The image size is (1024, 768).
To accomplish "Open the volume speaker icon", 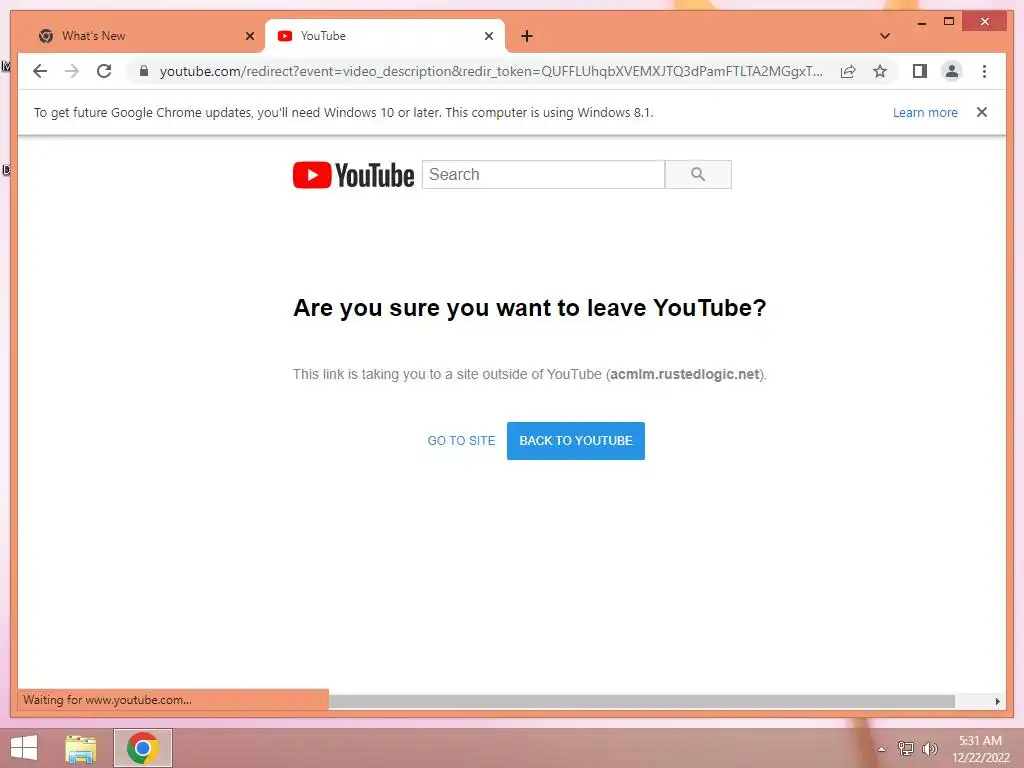I will (929, 748).
